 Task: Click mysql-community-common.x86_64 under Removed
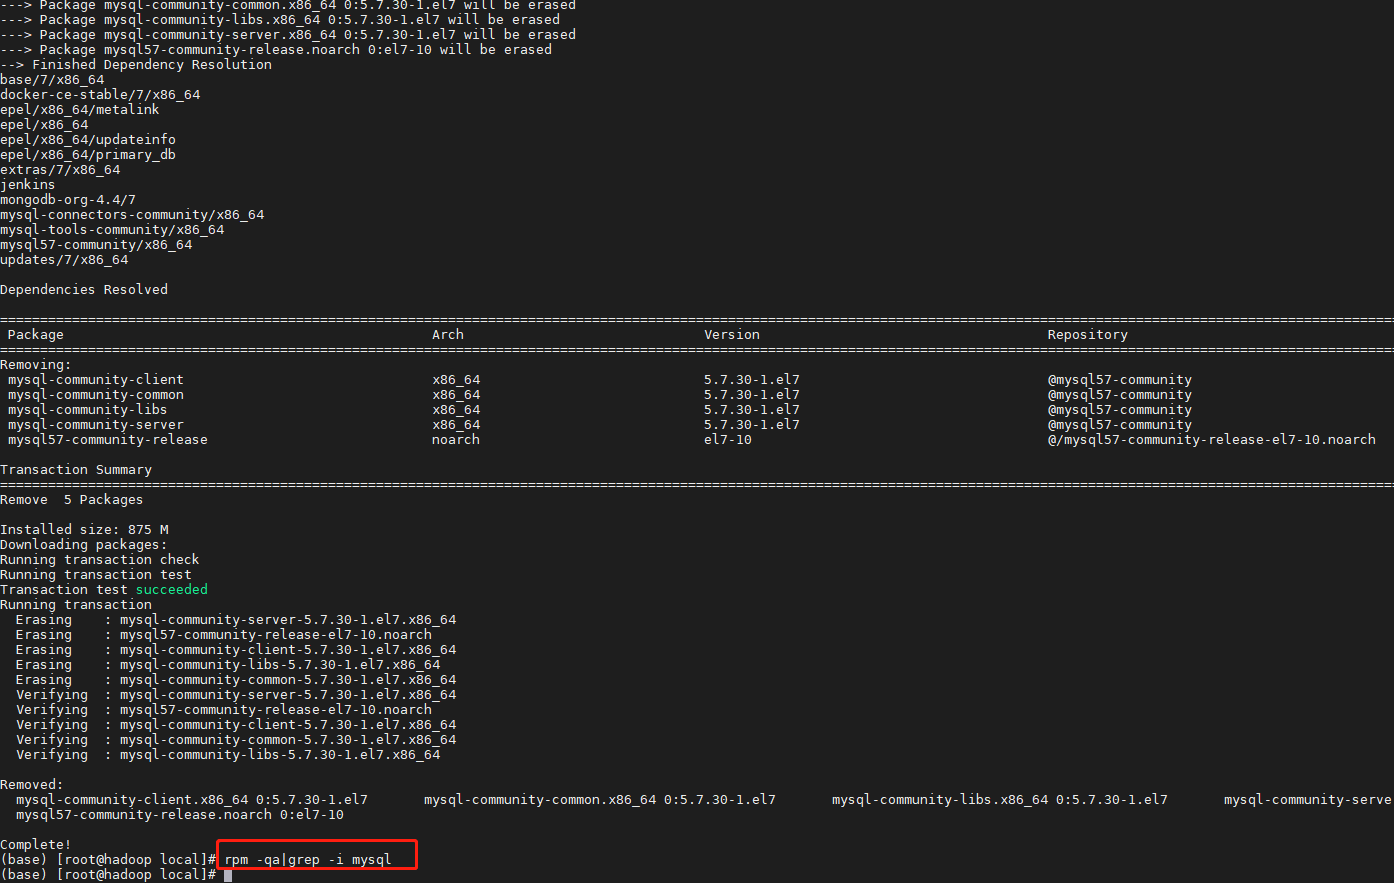tap(600, 799)
